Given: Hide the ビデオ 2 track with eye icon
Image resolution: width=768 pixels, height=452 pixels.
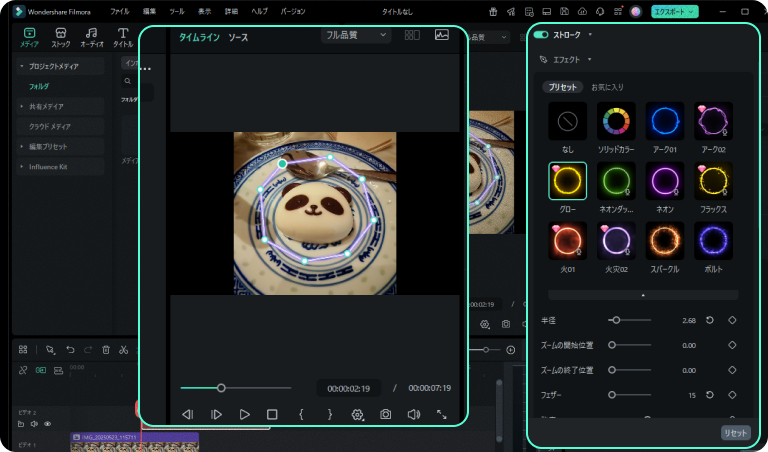Looking at the screenshot, I should click(47, 424).
